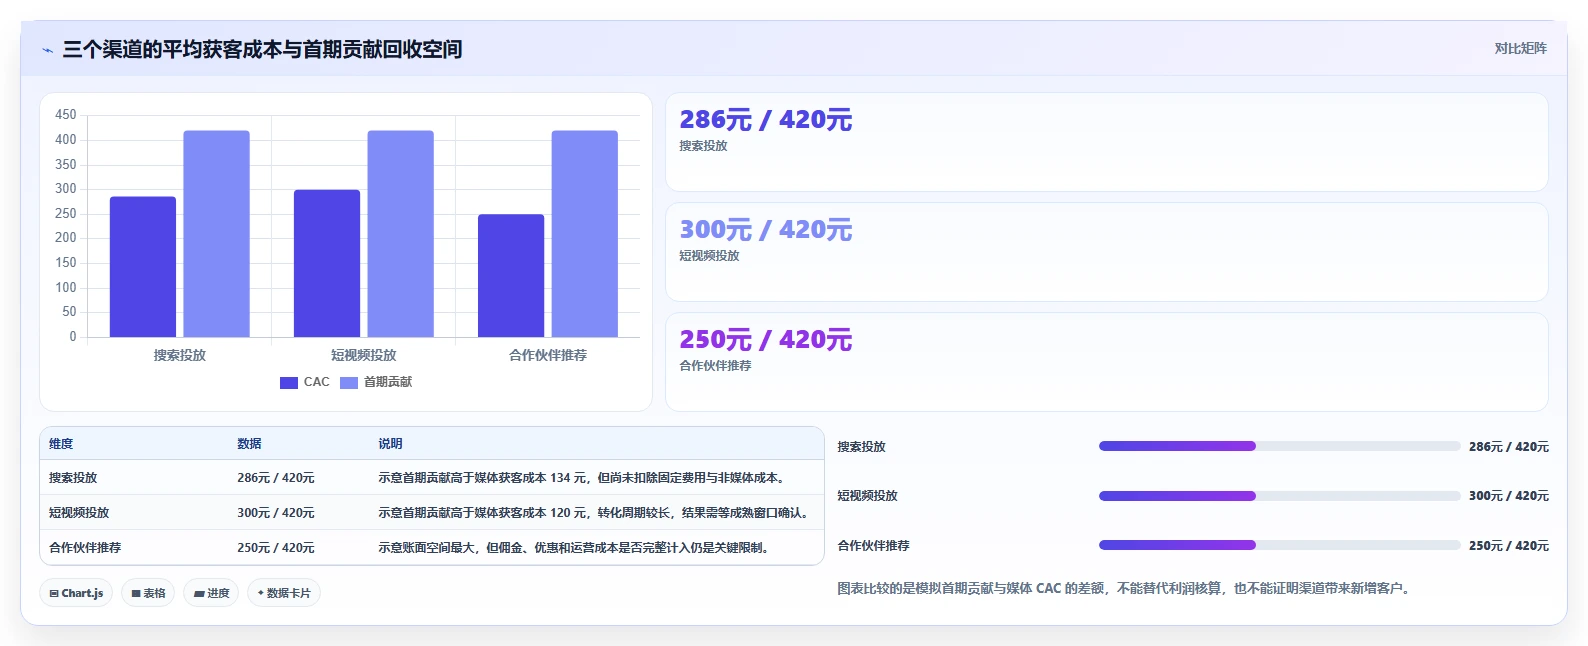Open the 286元 / 420元 搜索投放 data card
The image size is (1588, 646).
(1107, 142)
